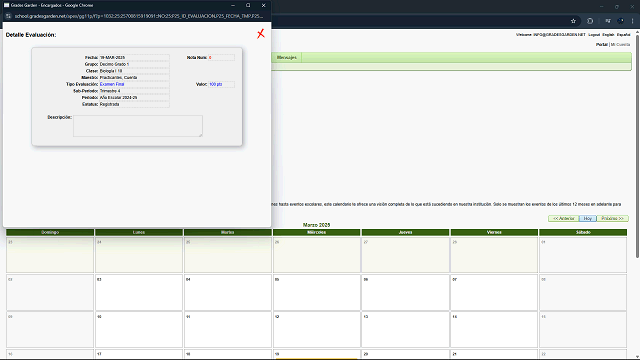Minimize the Grades Garden popup window
Viewport: 640px width, 360px height.
click(x=233, y=5)
